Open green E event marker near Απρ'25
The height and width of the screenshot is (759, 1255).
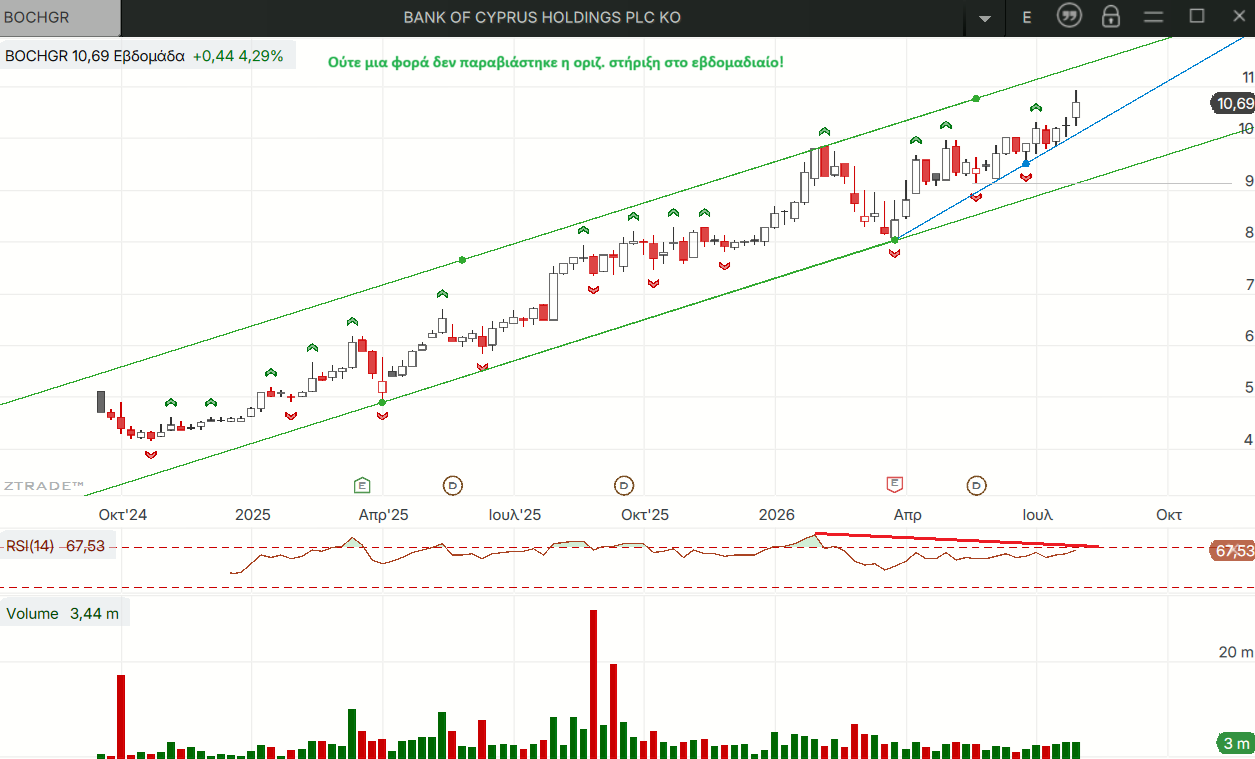[362, 485]
